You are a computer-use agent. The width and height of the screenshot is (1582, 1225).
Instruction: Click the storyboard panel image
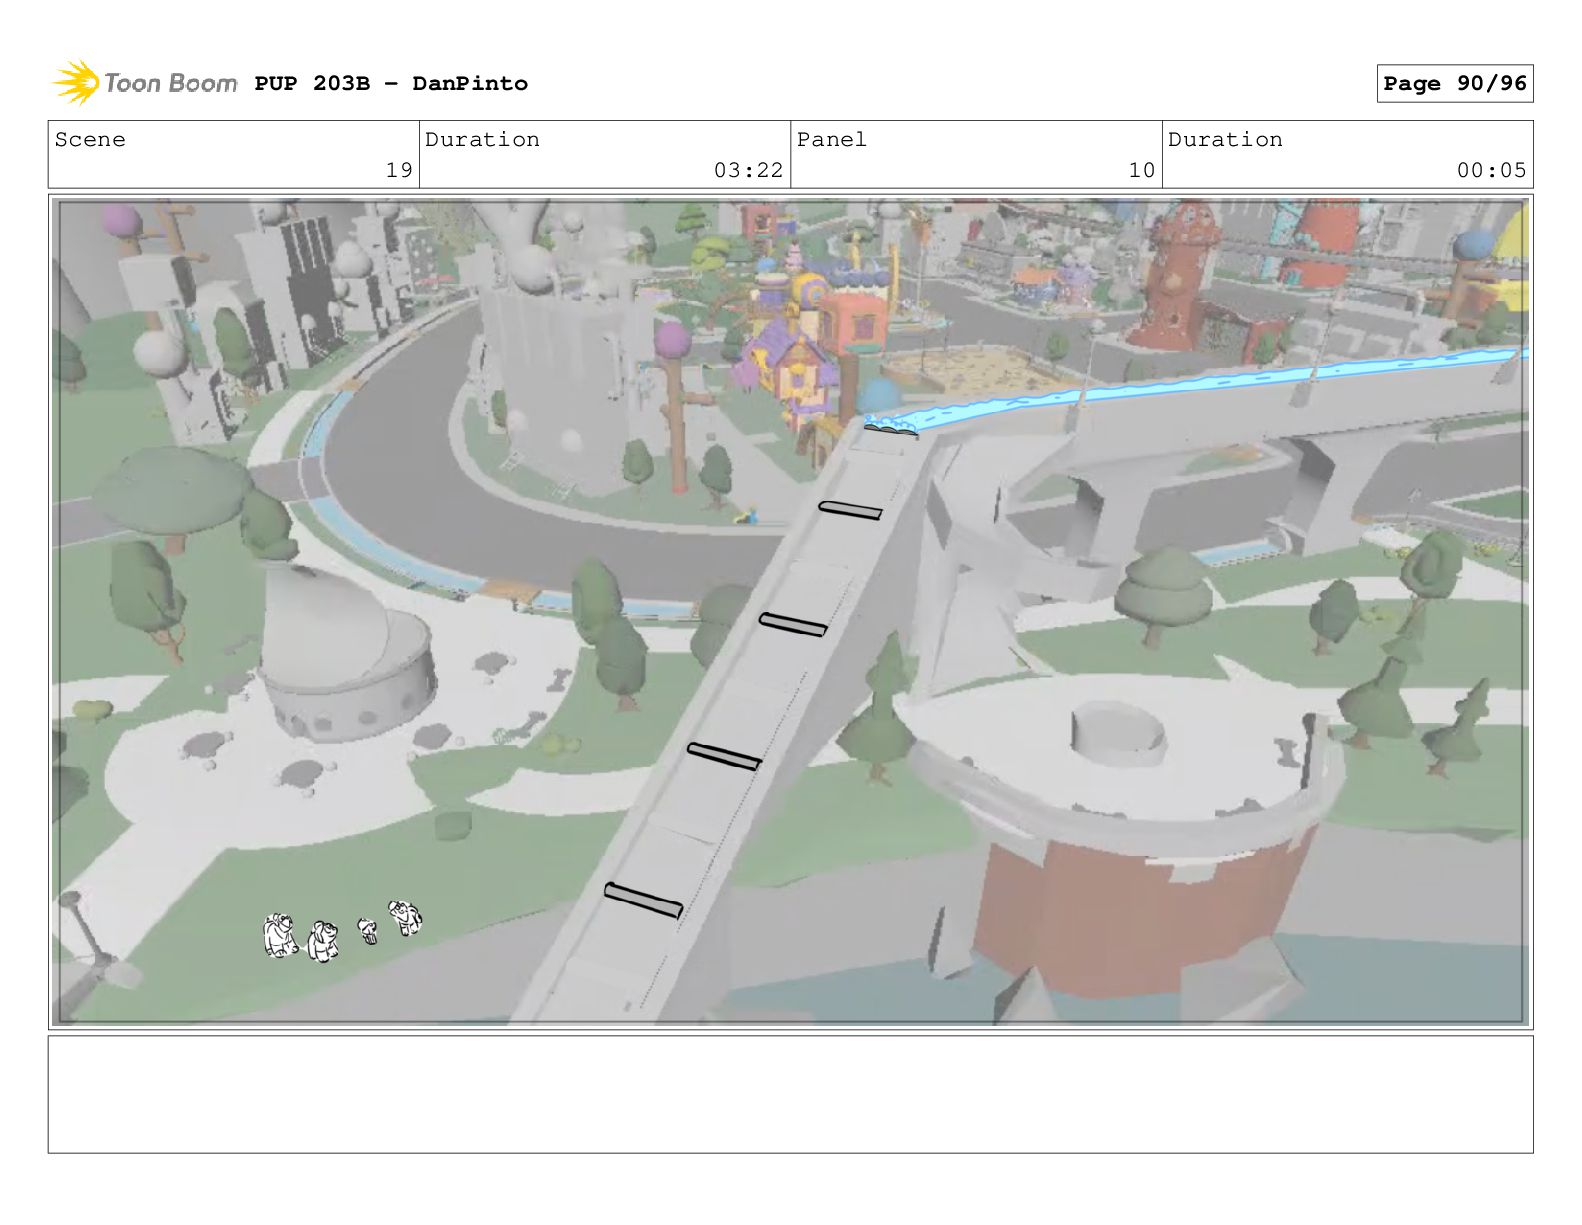pyautogui.click(x=790, y=612)
